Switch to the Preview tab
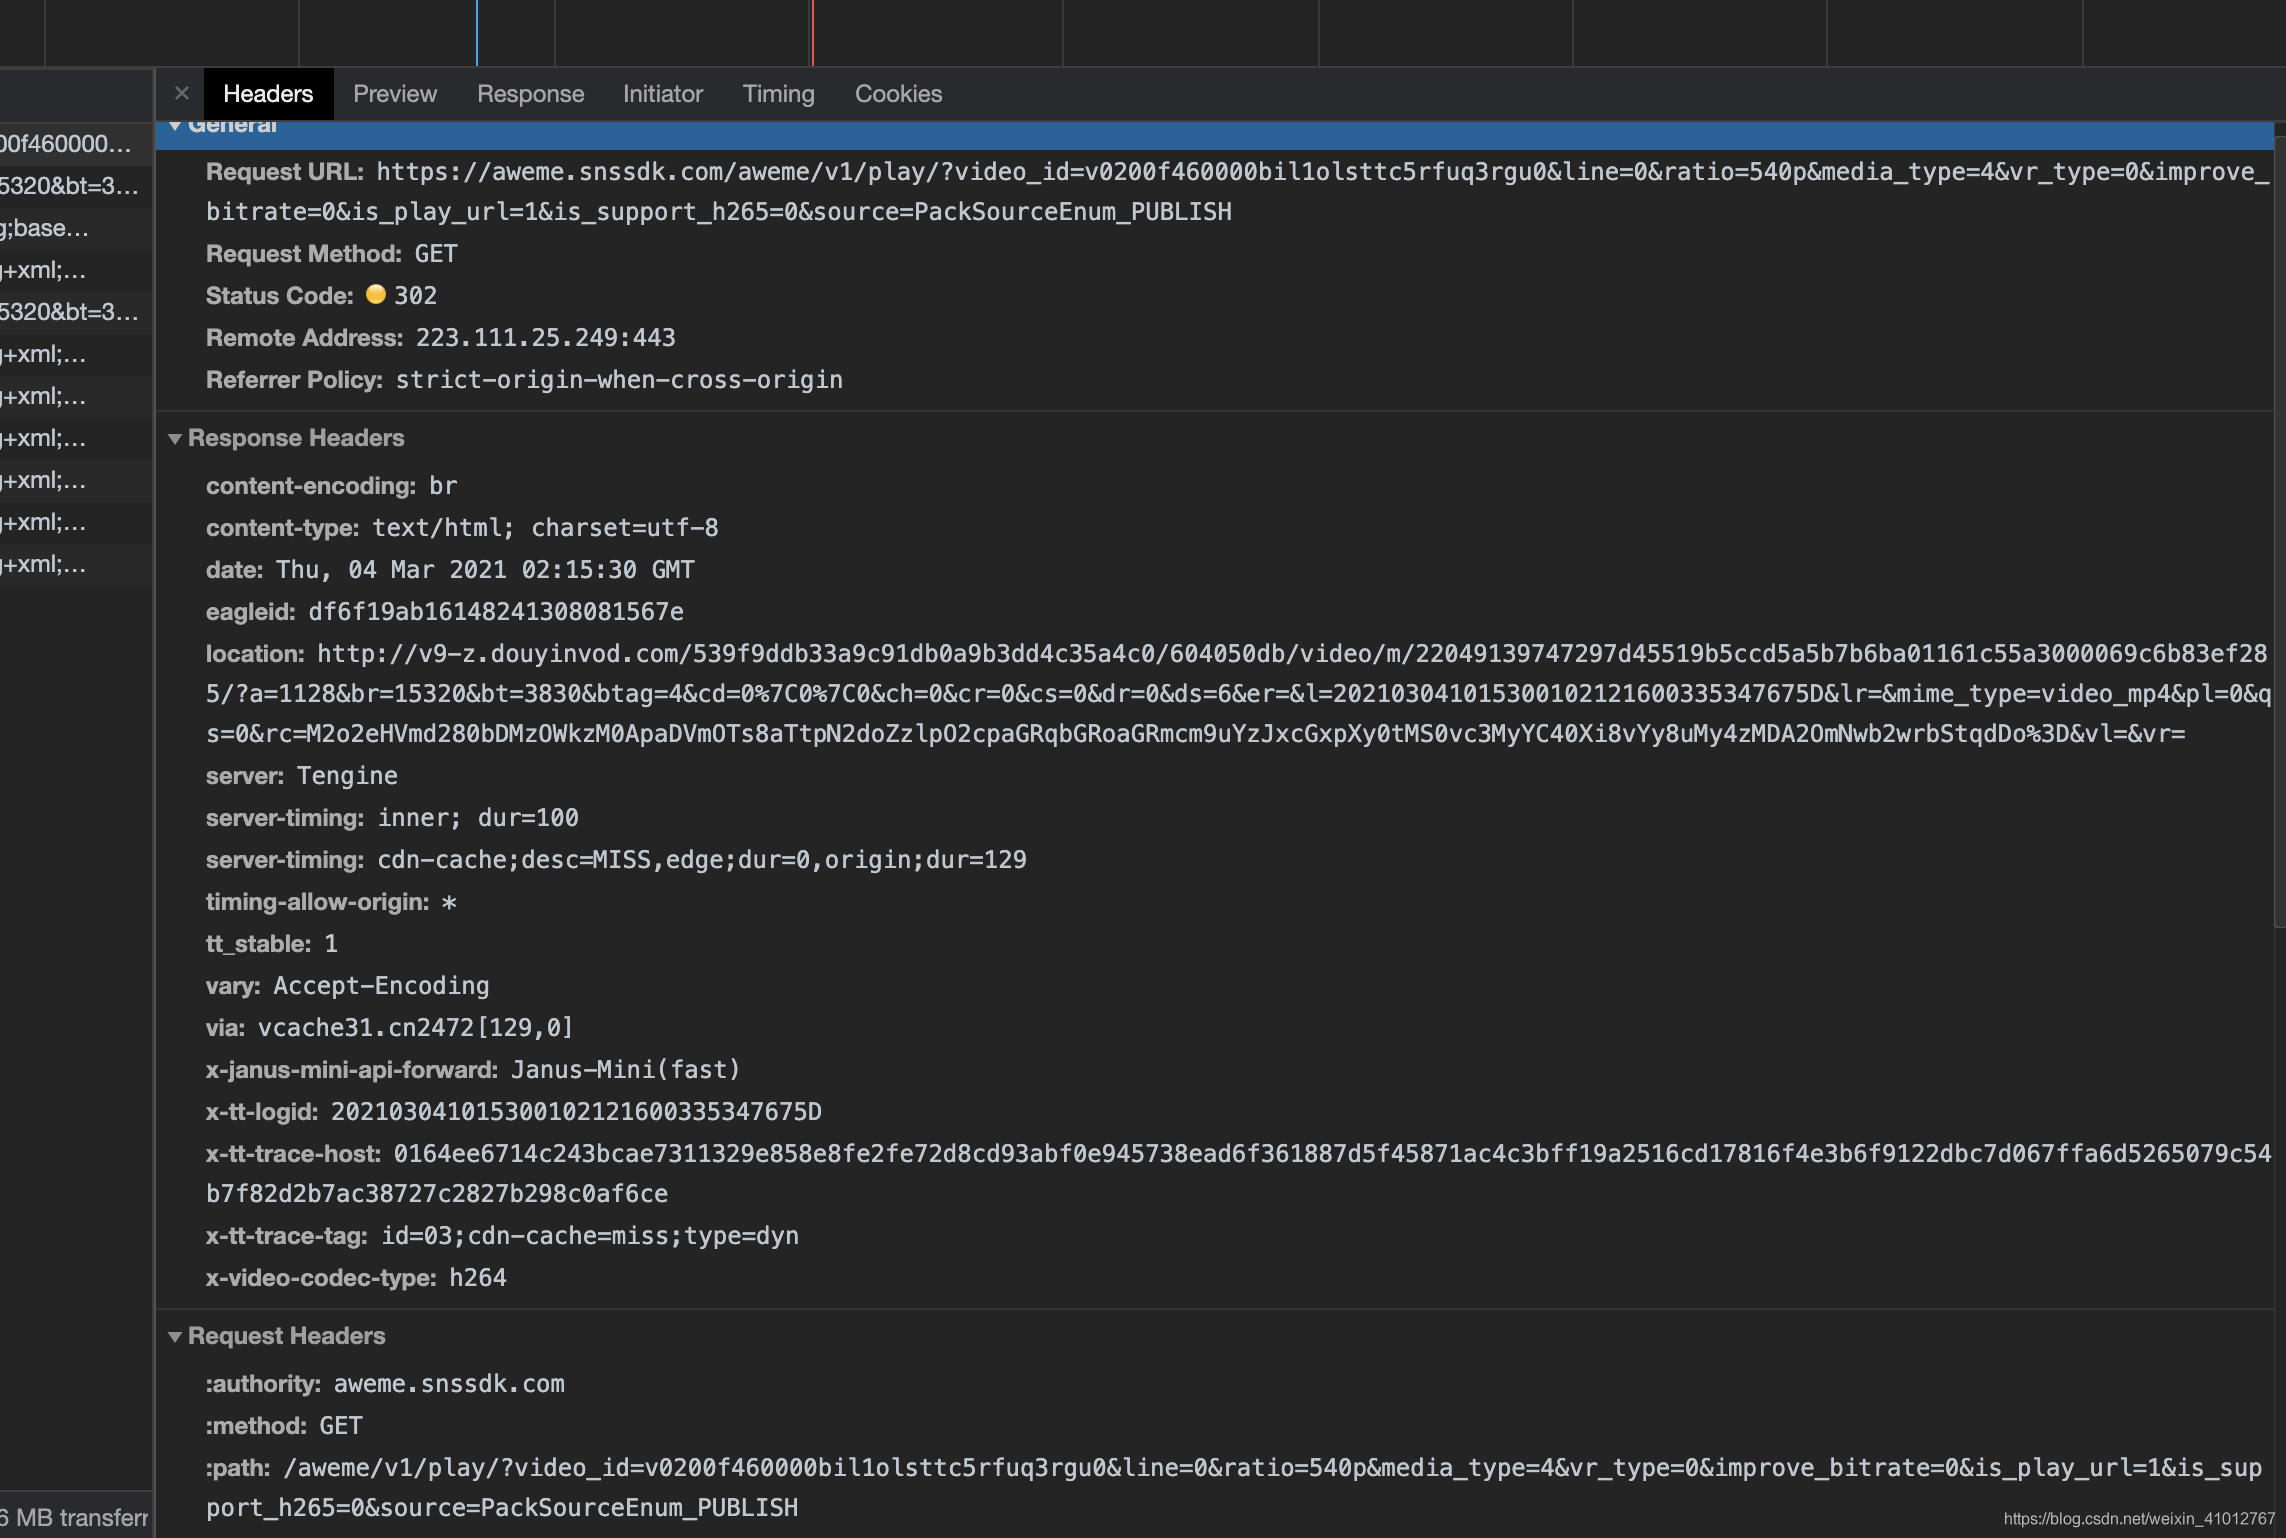2286x1538 pixels. [394, 94]
